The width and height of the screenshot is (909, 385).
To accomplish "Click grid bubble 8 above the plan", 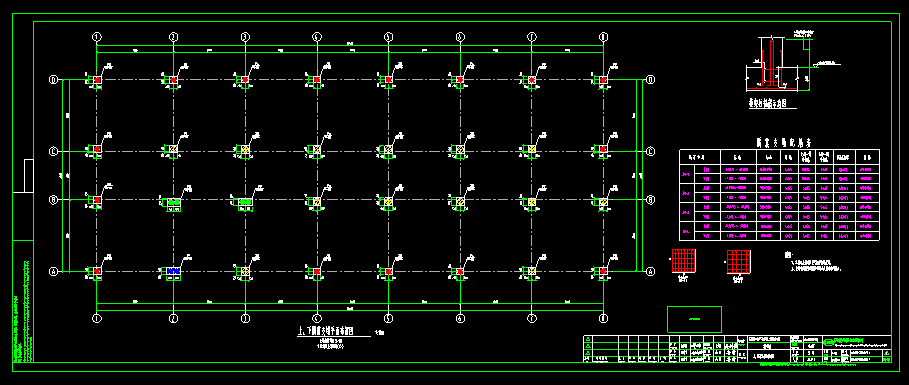I will (603, 37).
